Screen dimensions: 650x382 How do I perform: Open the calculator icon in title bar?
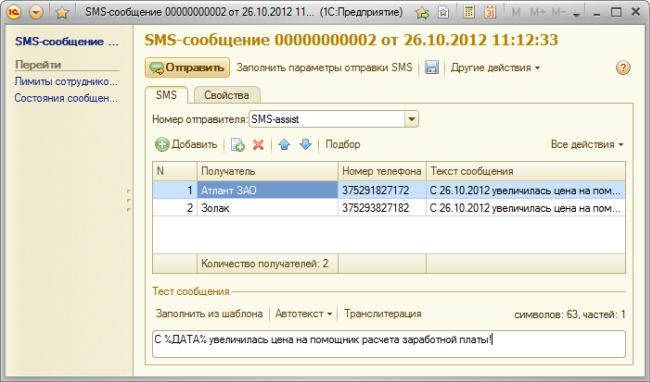coord(469,12)
